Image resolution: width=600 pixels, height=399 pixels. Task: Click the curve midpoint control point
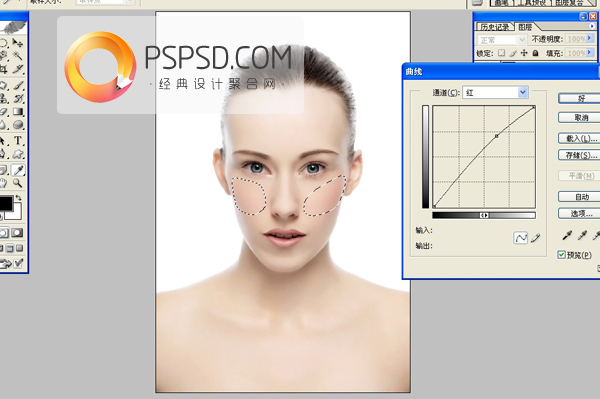[x=497, y=136]
